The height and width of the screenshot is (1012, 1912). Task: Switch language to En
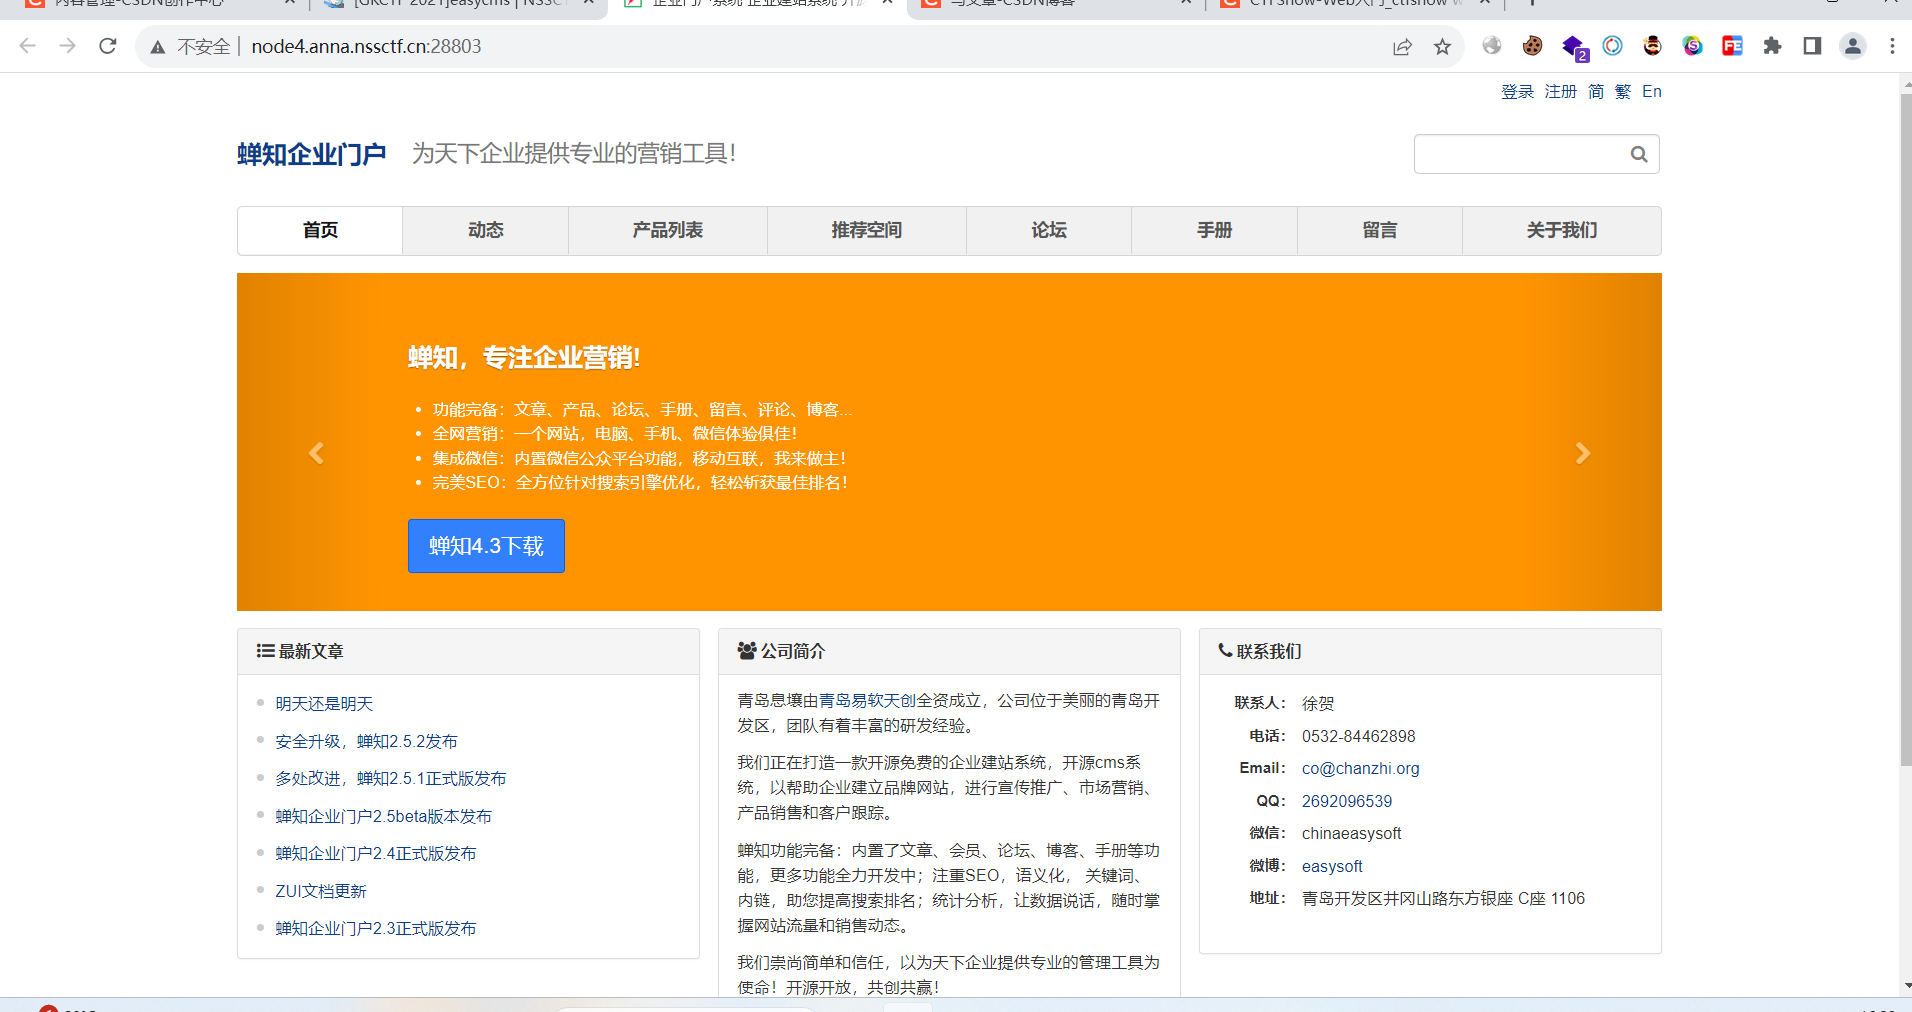1652,92
